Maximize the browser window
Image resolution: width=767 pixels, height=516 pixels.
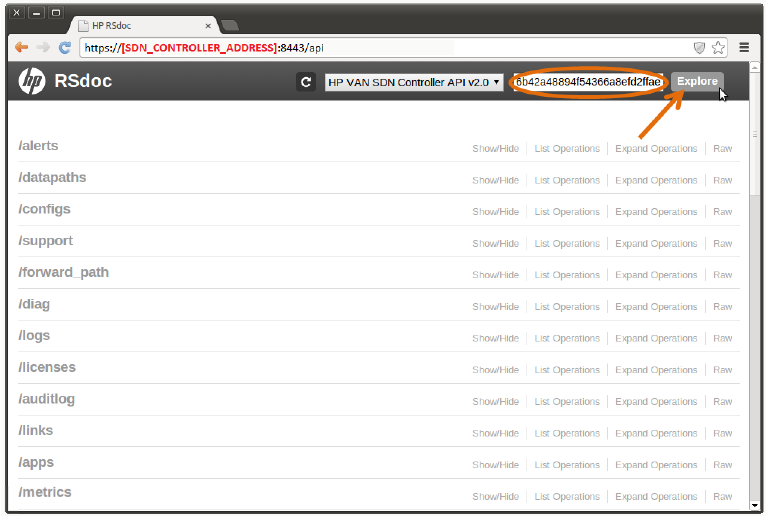(56, 13)
